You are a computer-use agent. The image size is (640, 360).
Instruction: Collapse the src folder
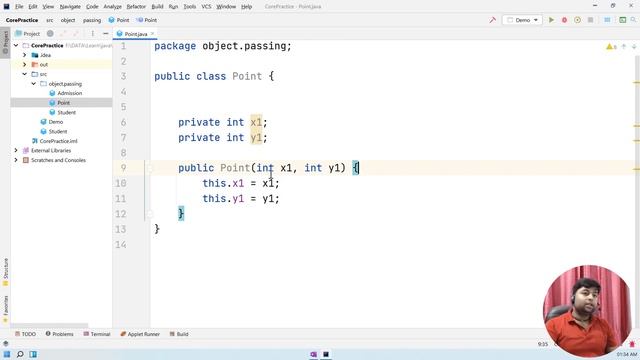pyautogui.click(x=24, y=74)
